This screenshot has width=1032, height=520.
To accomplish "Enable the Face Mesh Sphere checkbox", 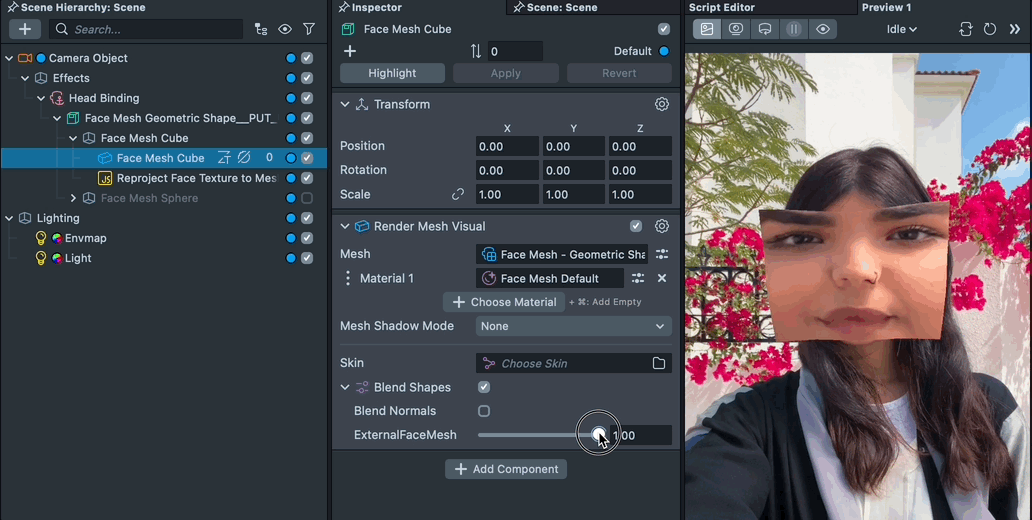I will click(307, 198).
